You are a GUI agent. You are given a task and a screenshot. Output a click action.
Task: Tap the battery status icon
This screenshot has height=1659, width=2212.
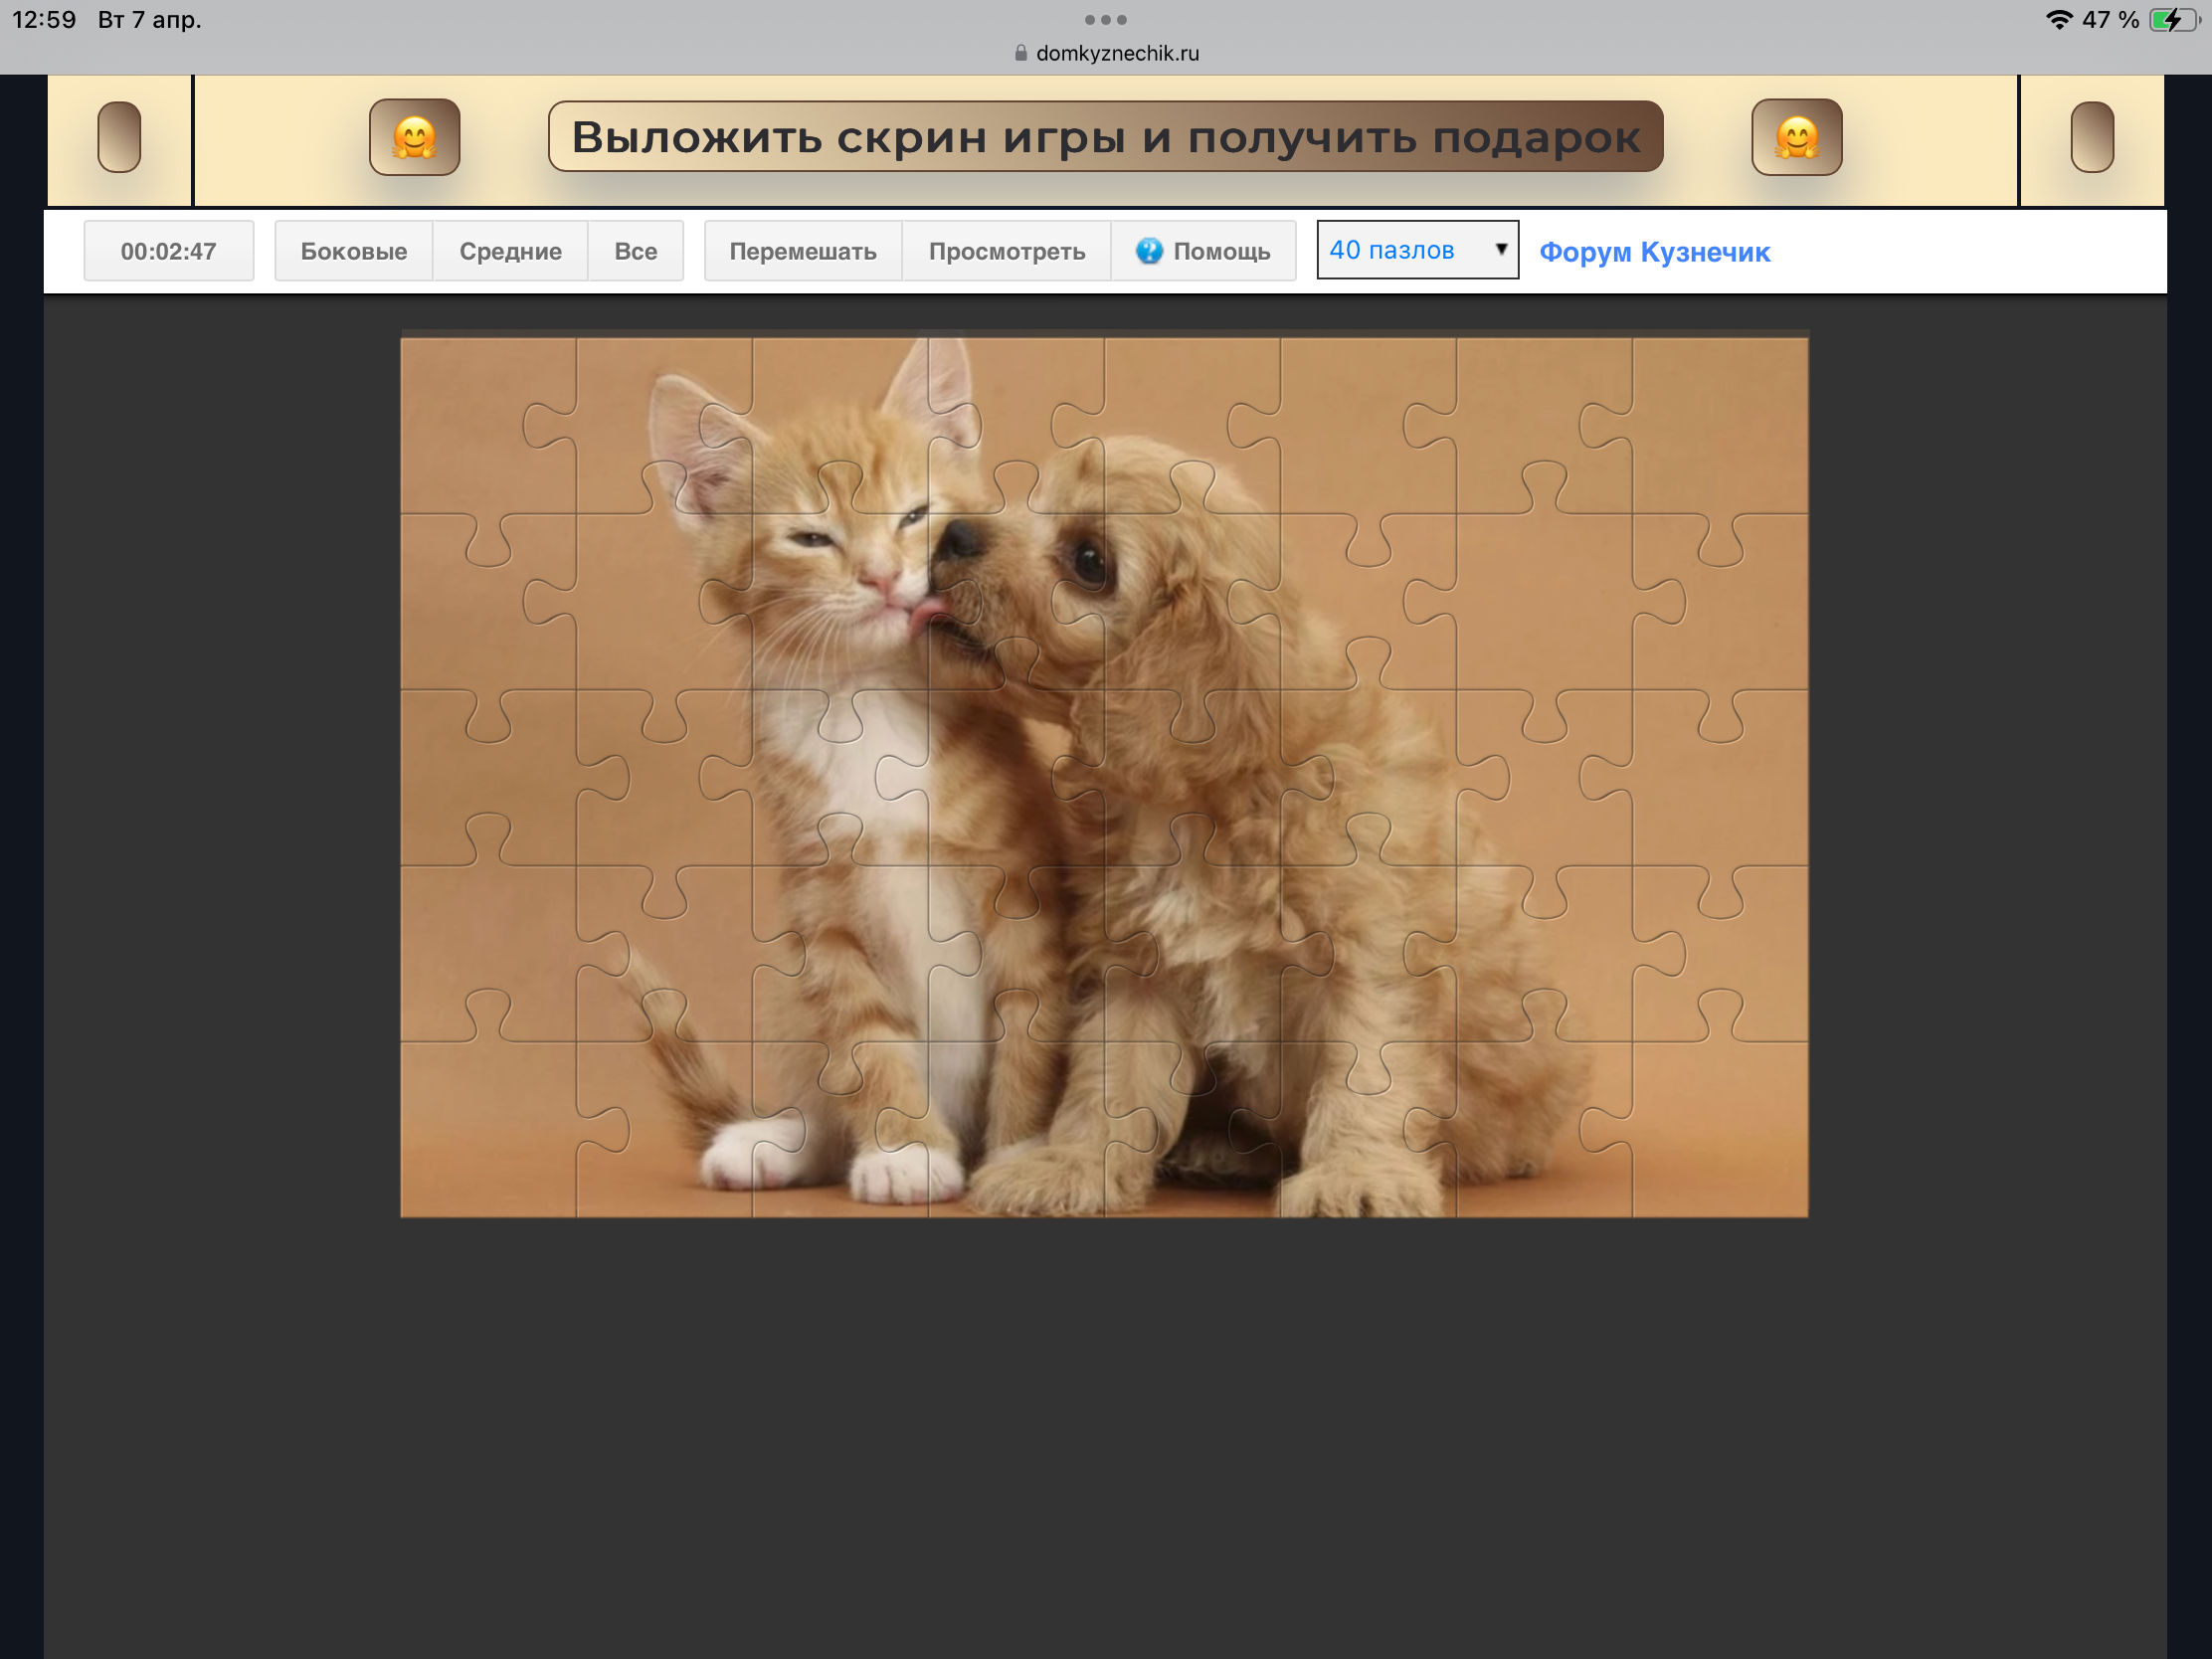point(2172,20)
